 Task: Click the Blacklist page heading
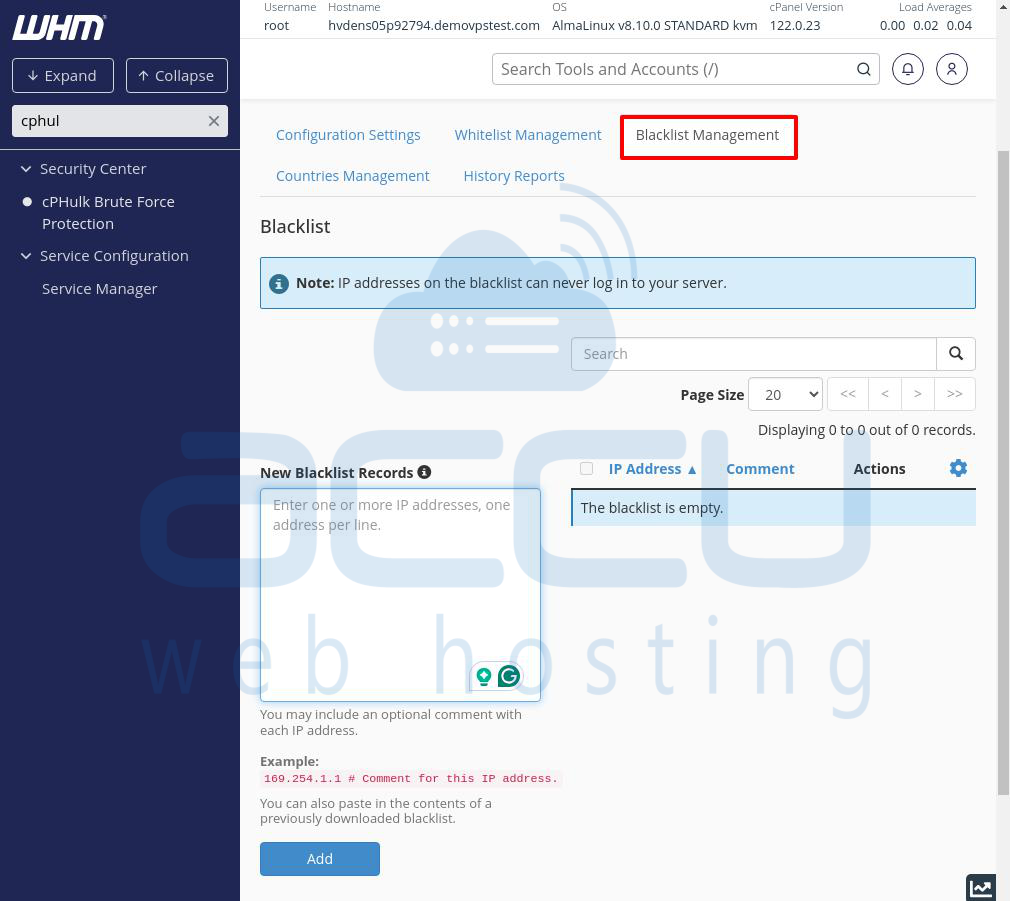(x=295, y=227)
